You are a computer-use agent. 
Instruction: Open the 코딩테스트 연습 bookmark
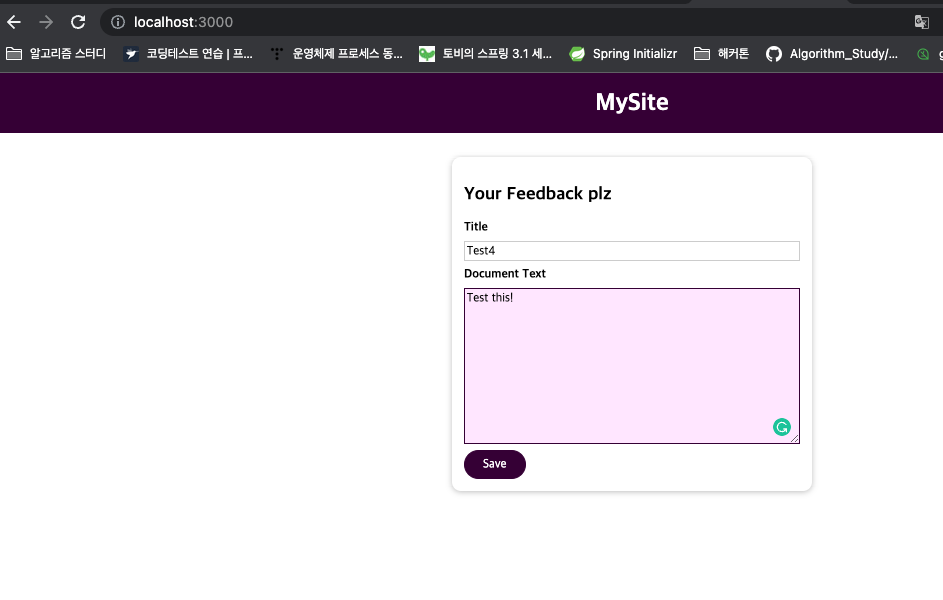pos(188,54)
